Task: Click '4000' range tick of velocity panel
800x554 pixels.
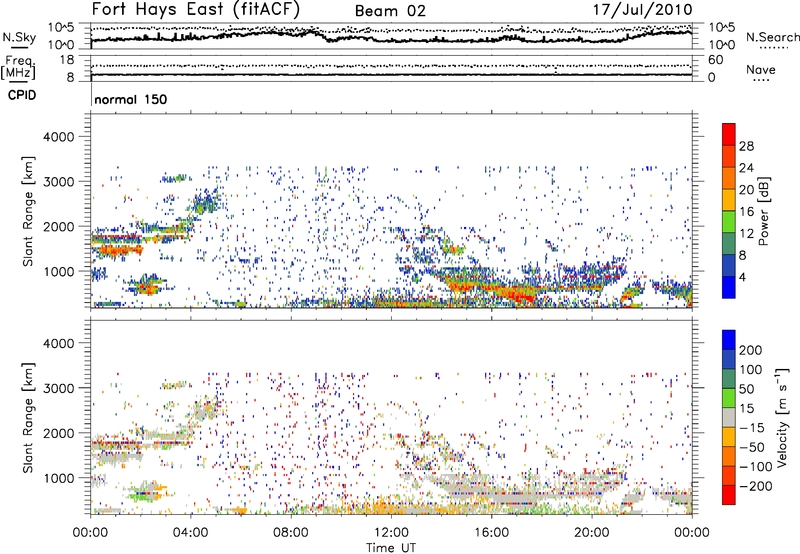Action: (58, 343)
